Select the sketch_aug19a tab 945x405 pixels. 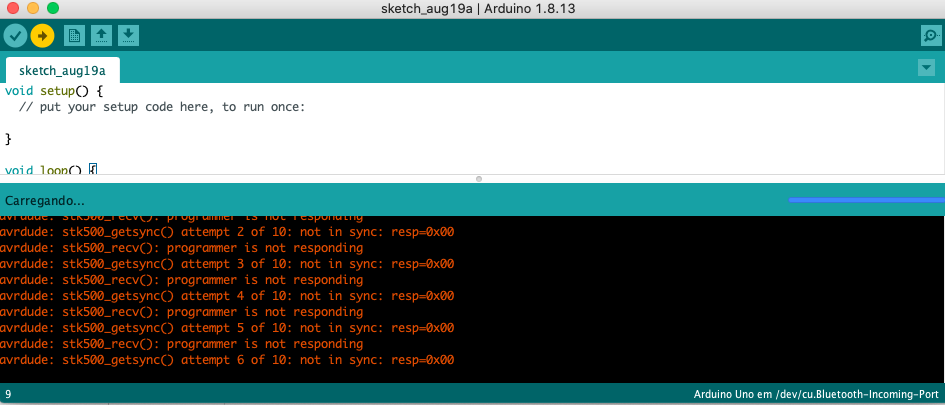pyautogui.click(x=62, y=71)
